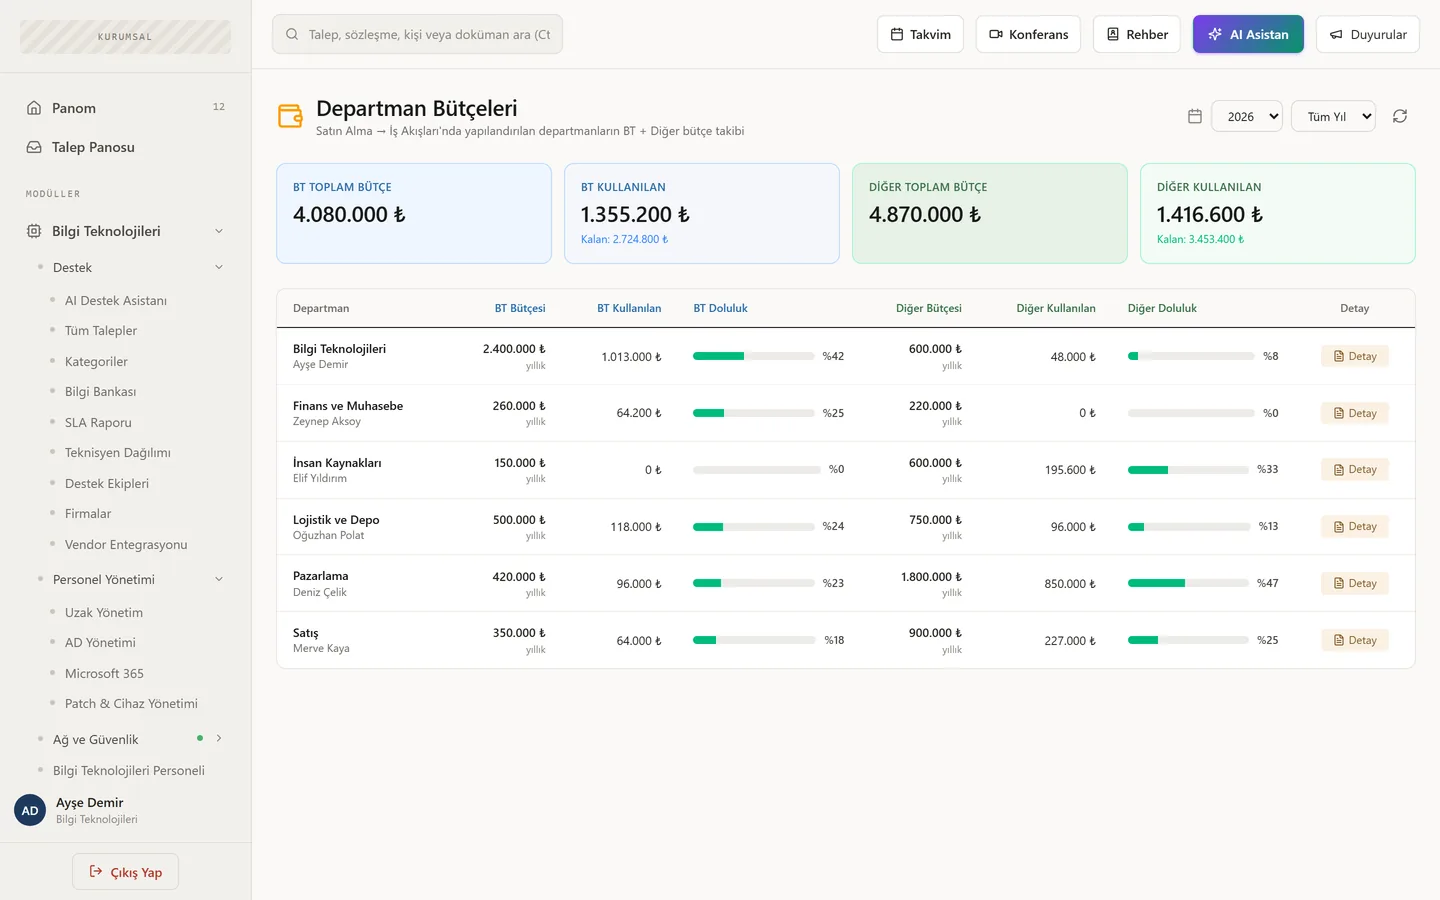Open Patch & Cihaz Yönetimi
The image size is (1440, 900).
(x=131, y=704)
